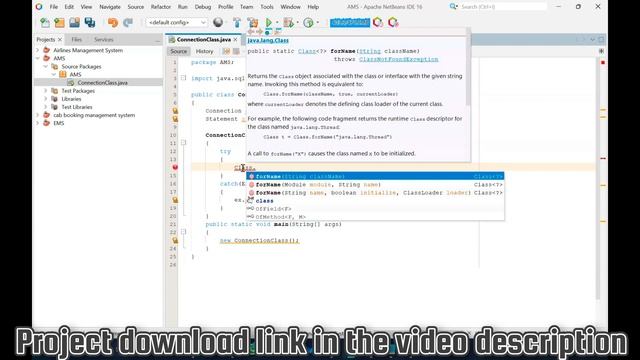Viewport: 640px width, 360px height.
Task: Click the Search (Ctrl+I) input field
Action: point(503,7)
